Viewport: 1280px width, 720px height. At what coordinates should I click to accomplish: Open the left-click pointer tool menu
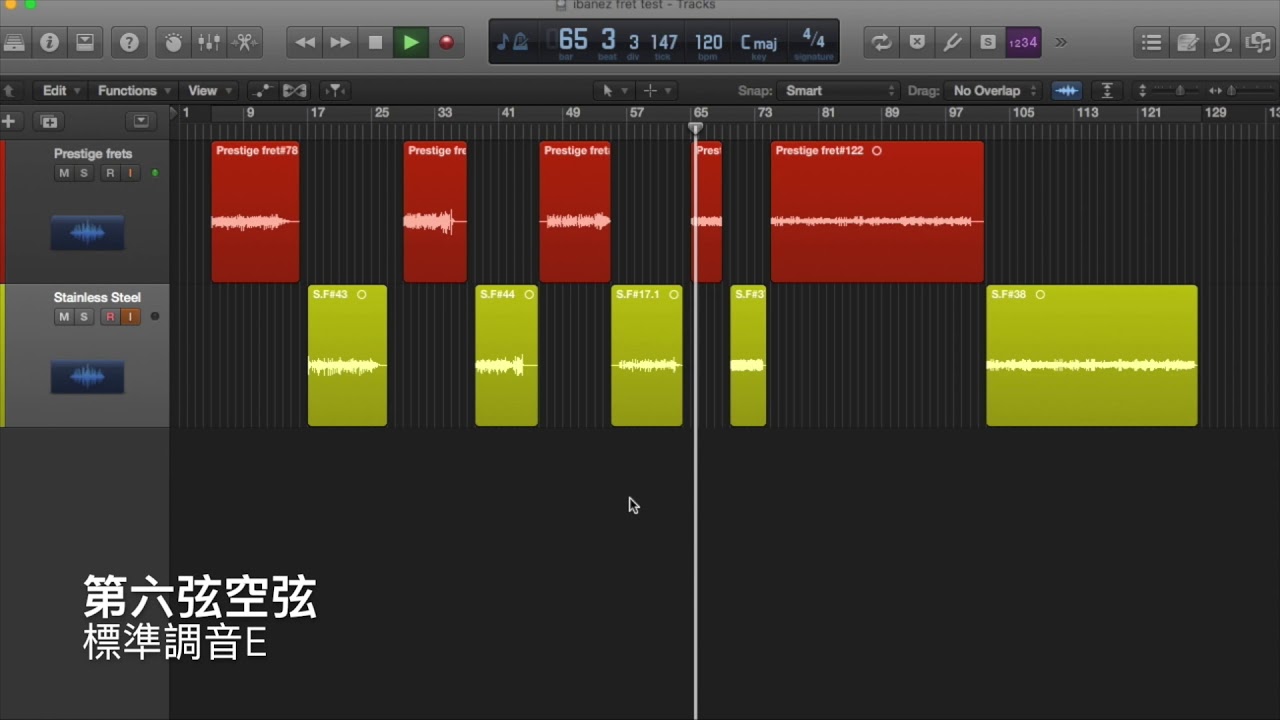tap(612, 90)
